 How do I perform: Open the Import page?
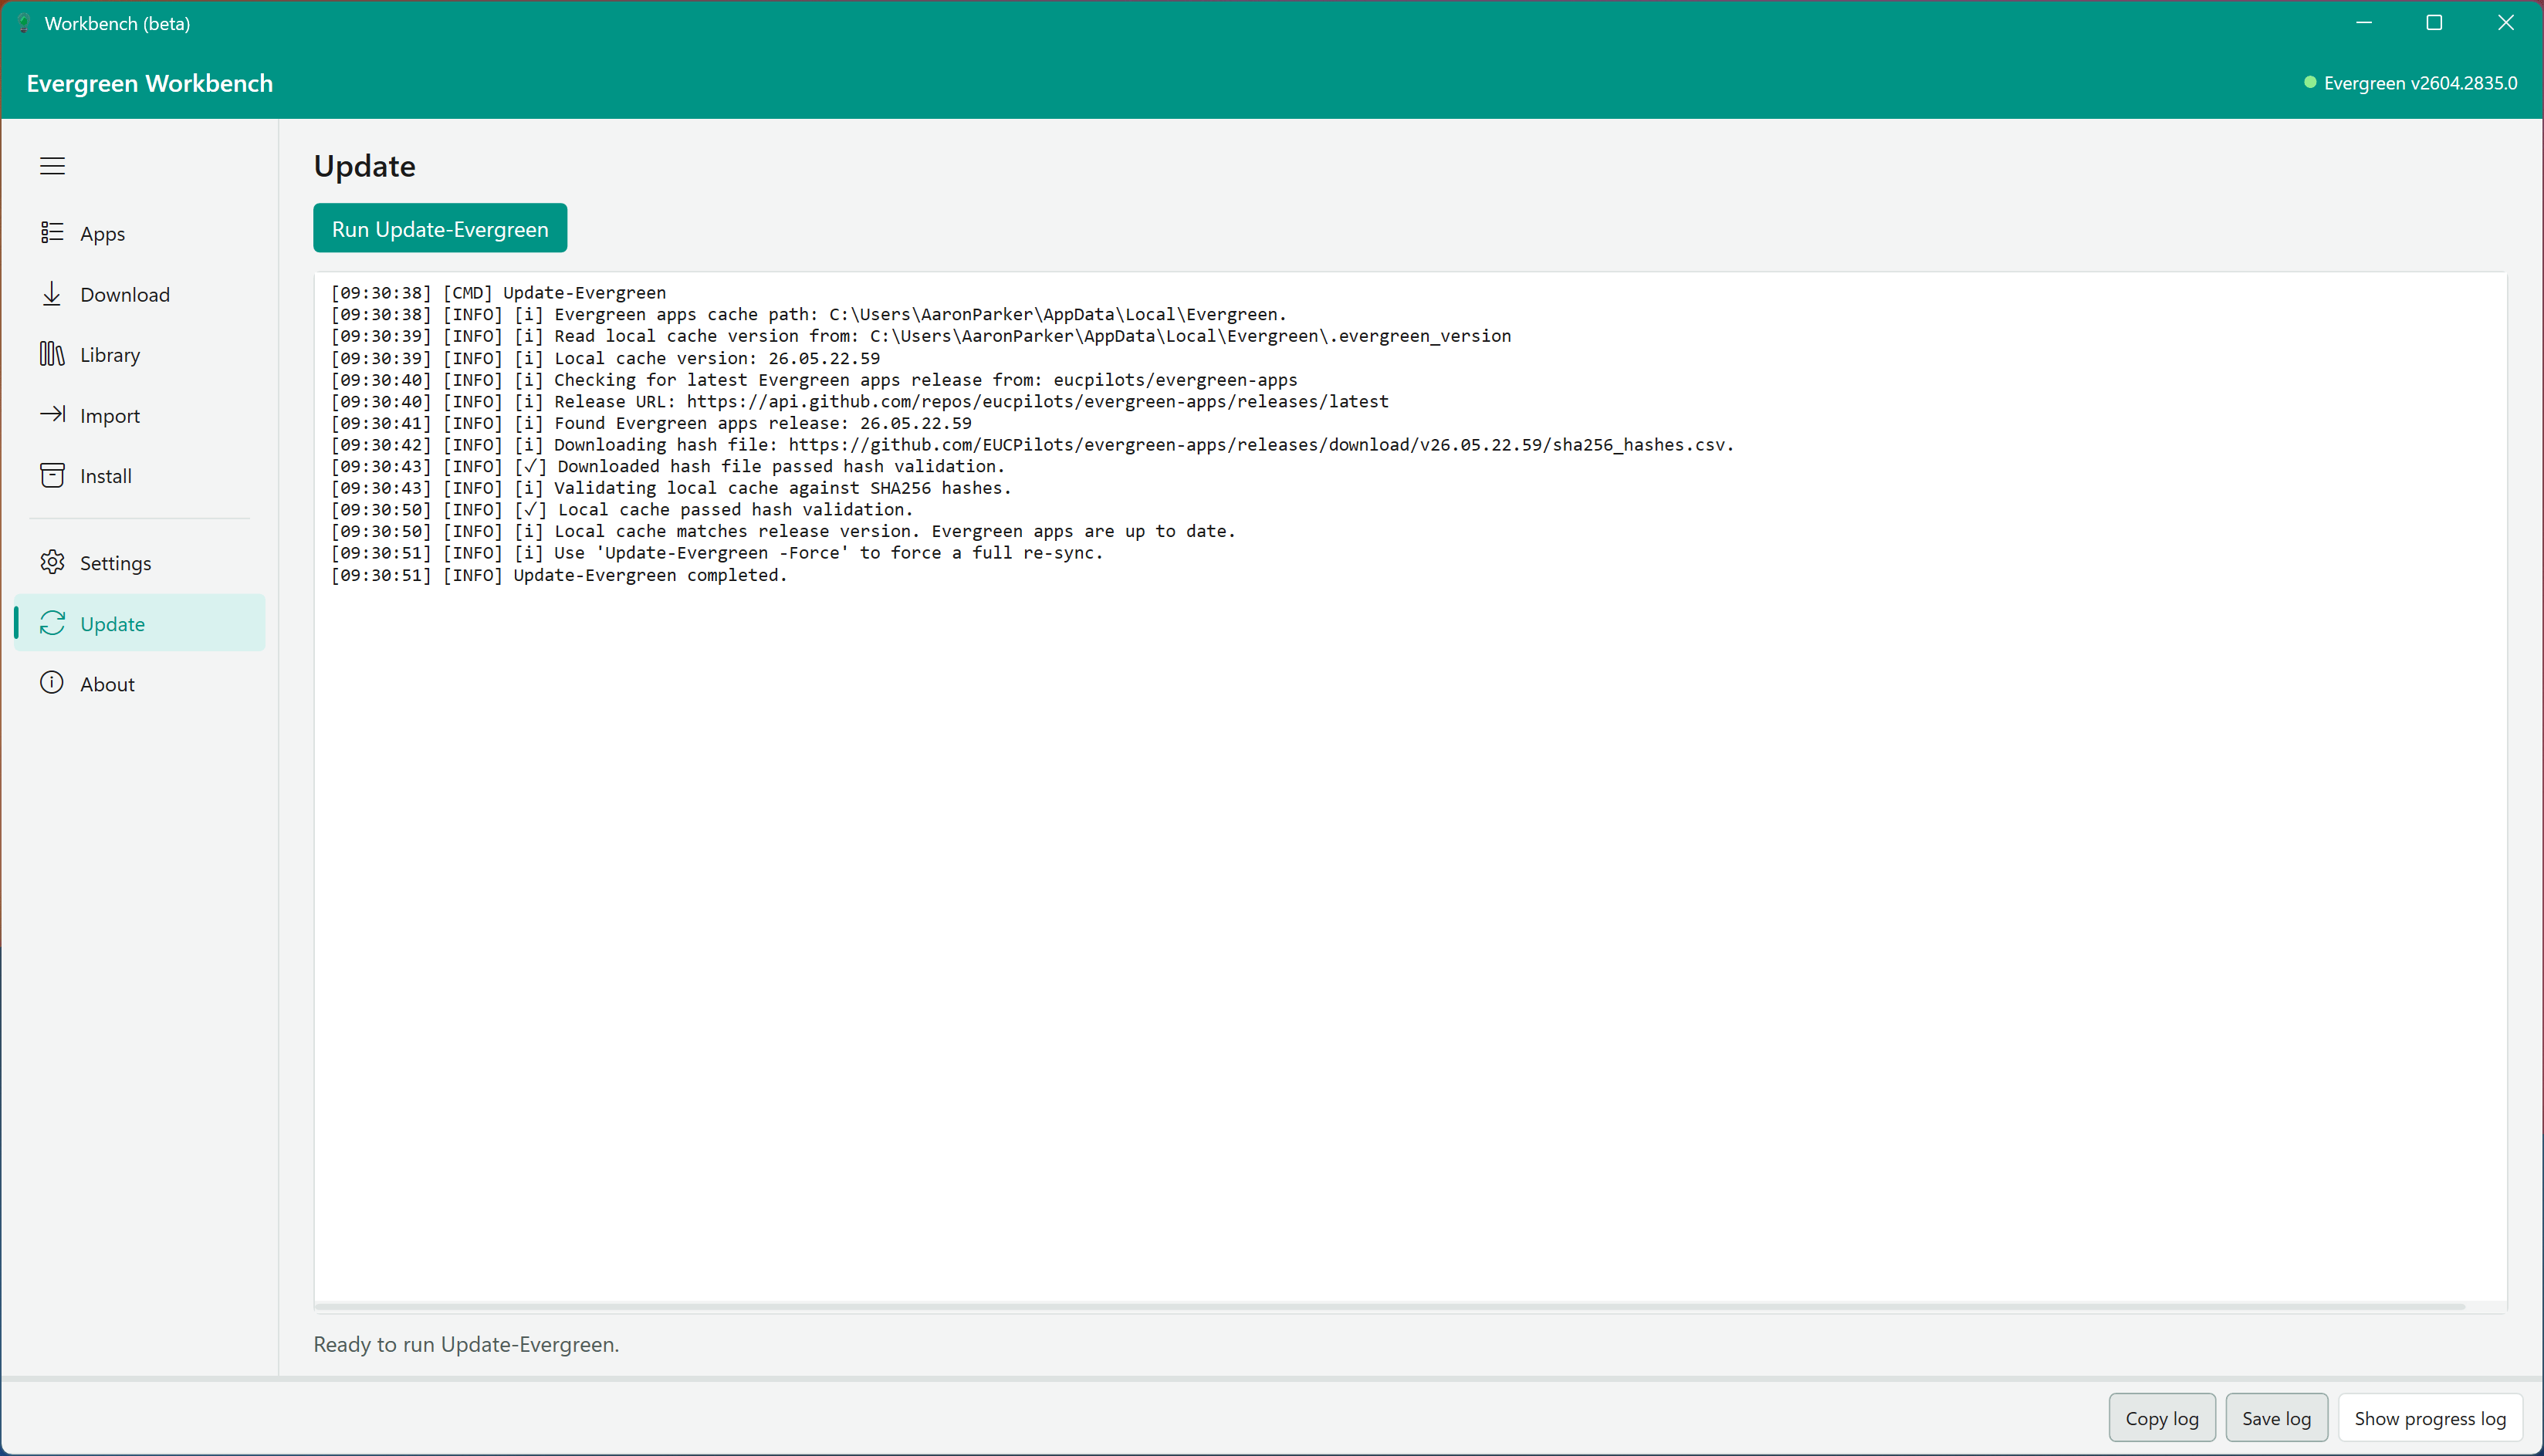tap(140, 415)
